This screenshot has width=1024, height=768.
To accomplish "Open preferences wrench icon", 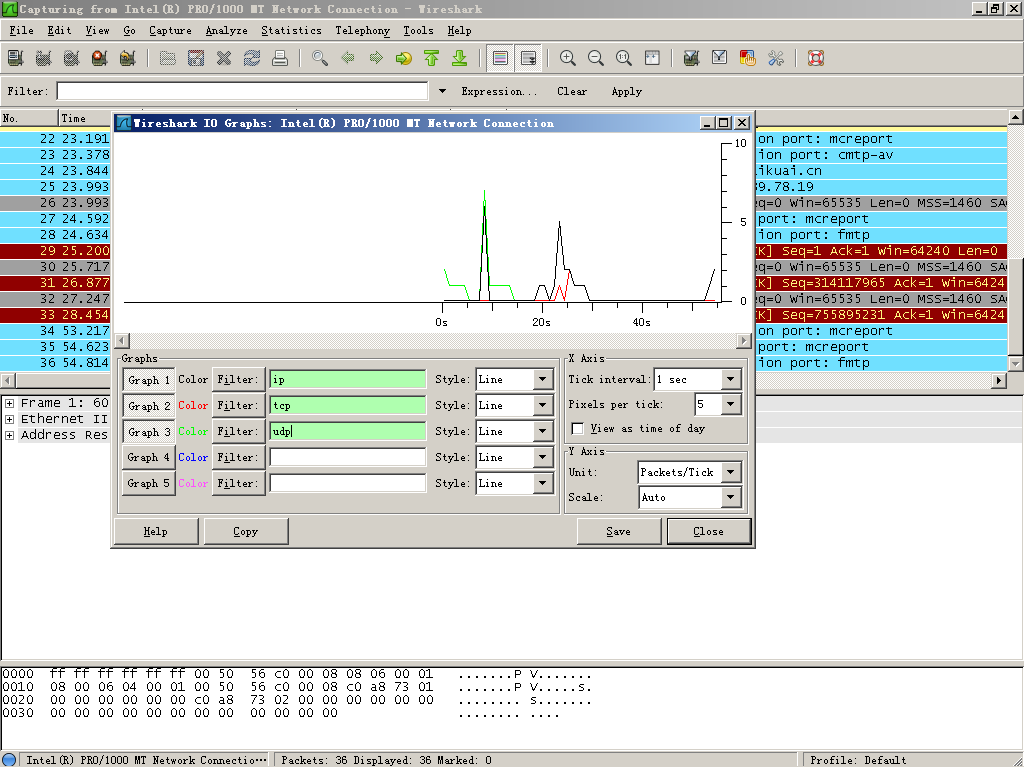I will (776, 58).
